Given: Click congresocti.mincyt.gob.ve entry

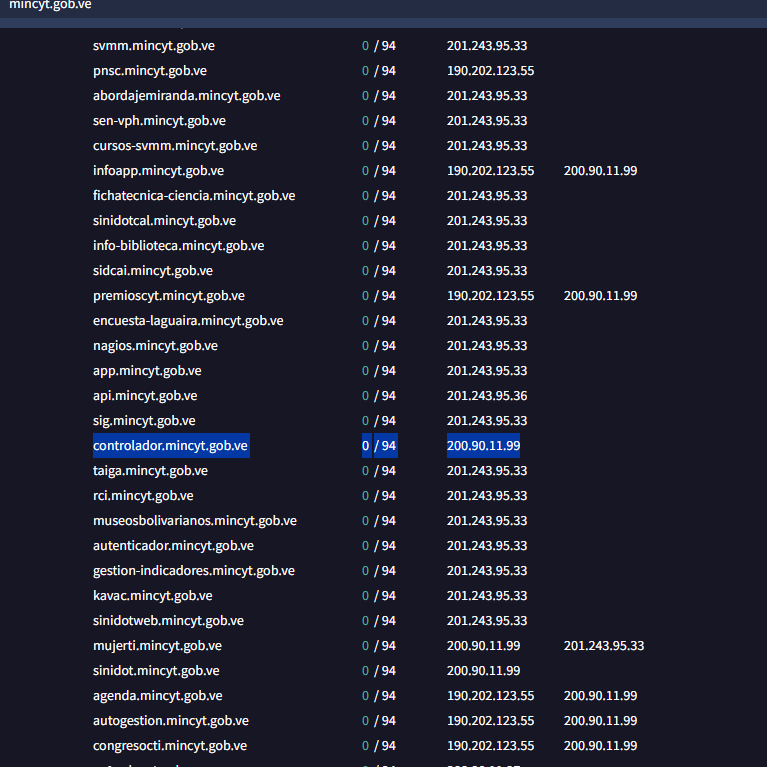Looking at the screenshot, I should click(170, 744).
